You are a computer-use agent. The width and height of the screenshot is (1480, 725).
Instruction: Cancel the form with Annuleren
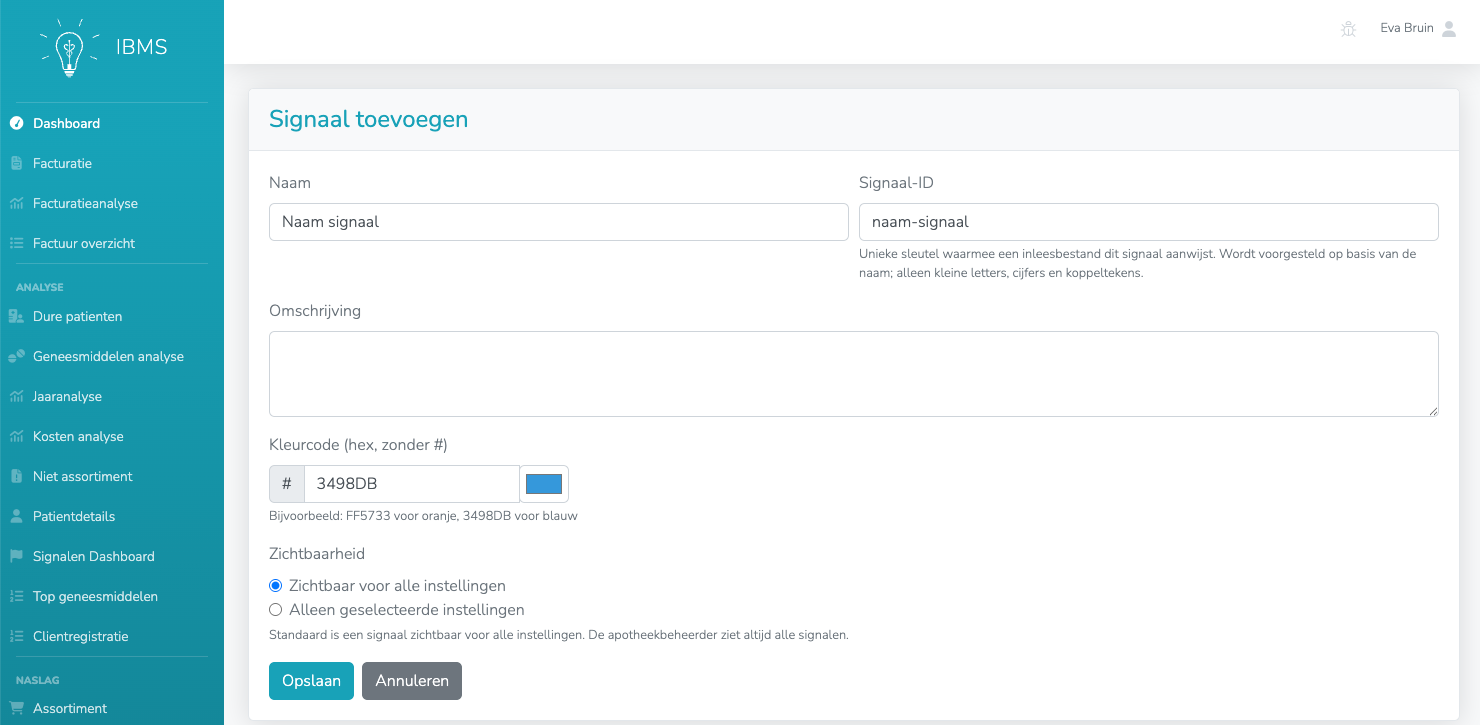412,681
